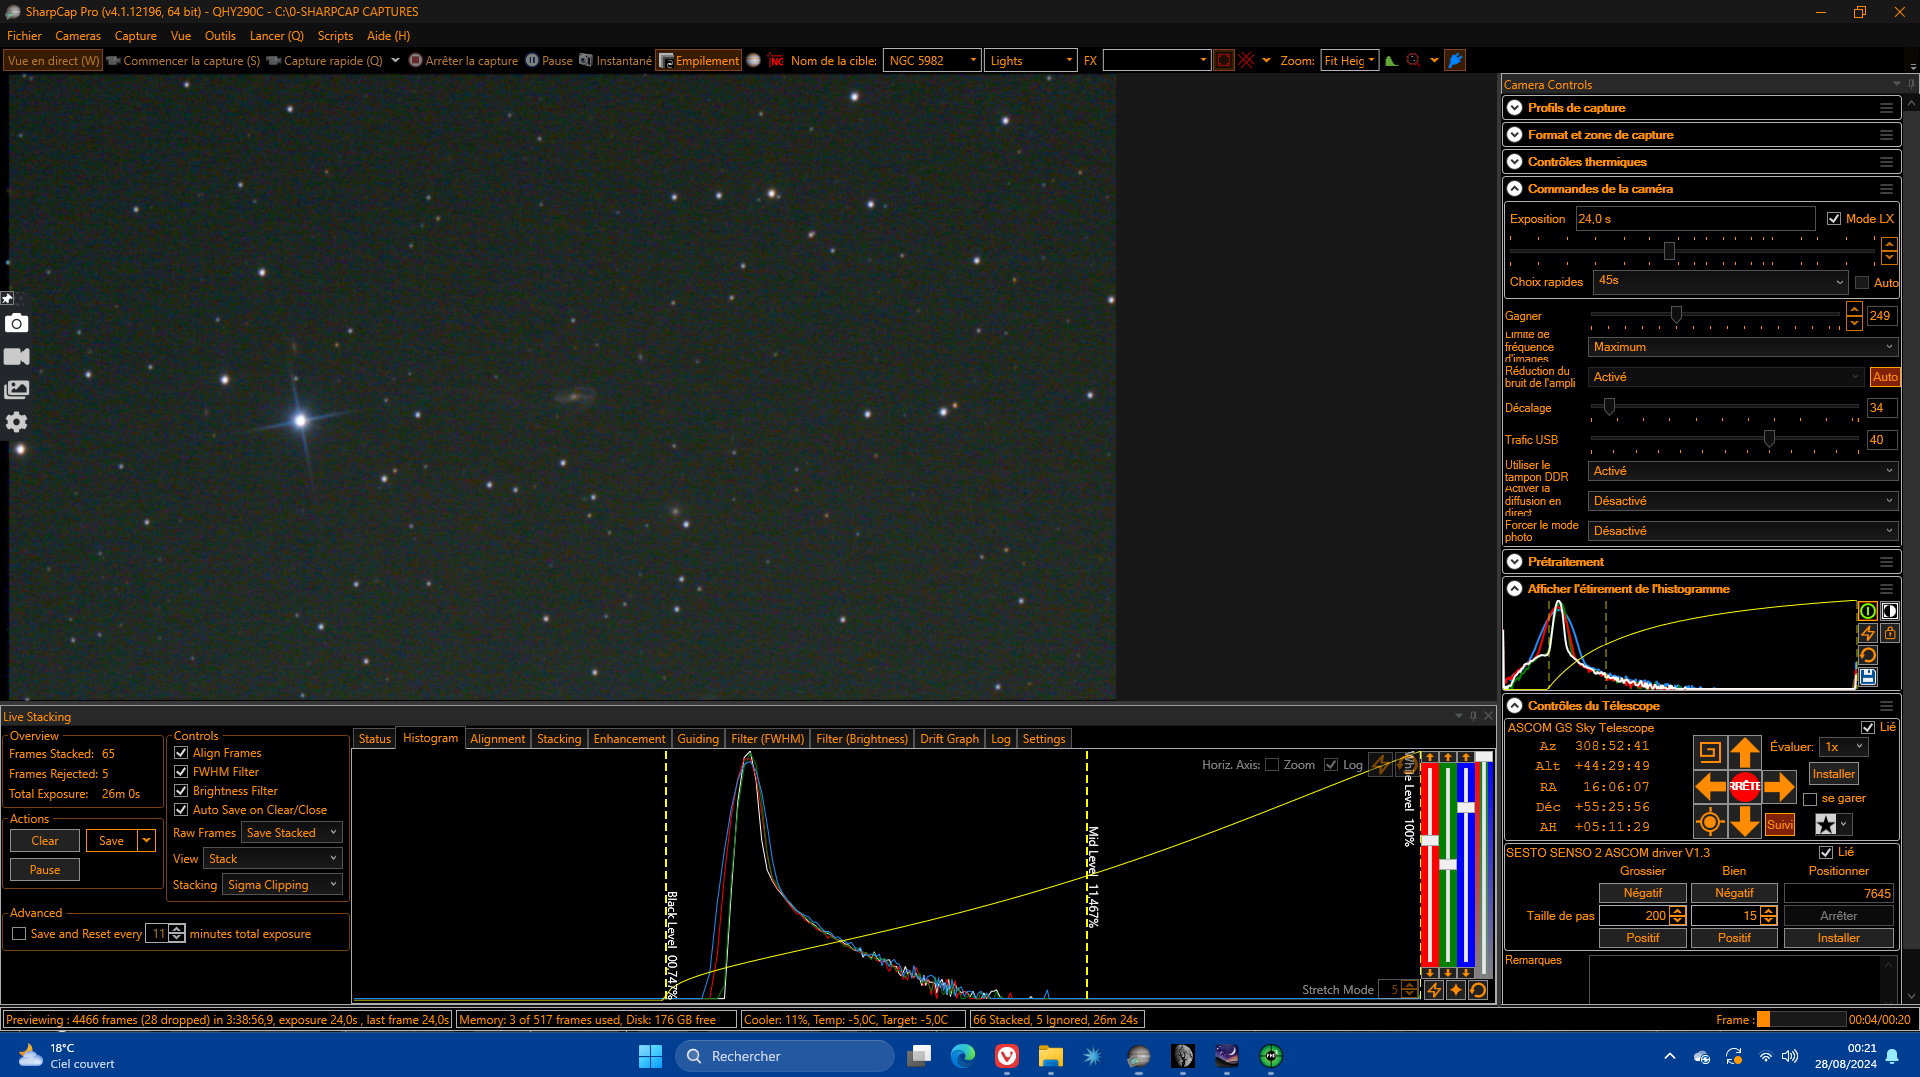Check the Horiz. Axis Zoom checkbox
1920x1077 pixels.
(1272, 765)
